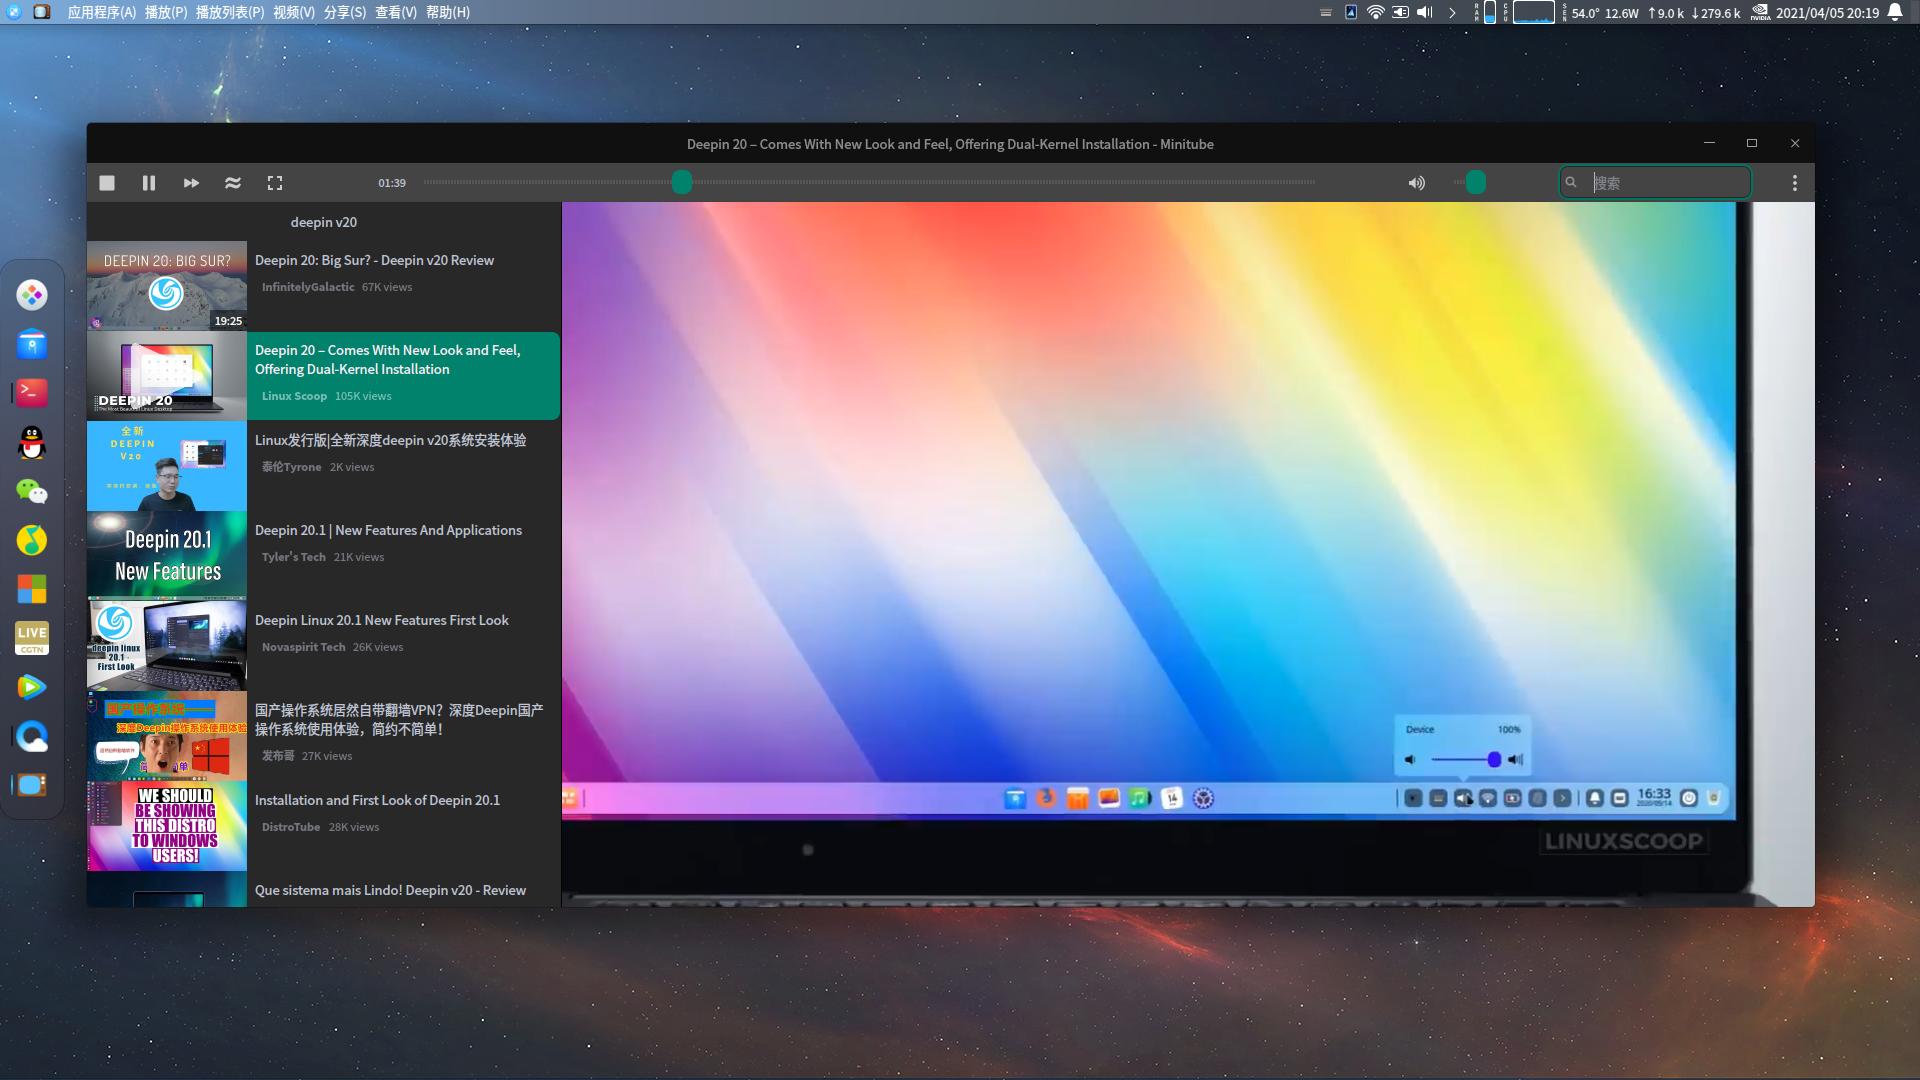1920x1080 pixels.
Task: Open the 播放(P) menu
Action: (x=166, y=12)
